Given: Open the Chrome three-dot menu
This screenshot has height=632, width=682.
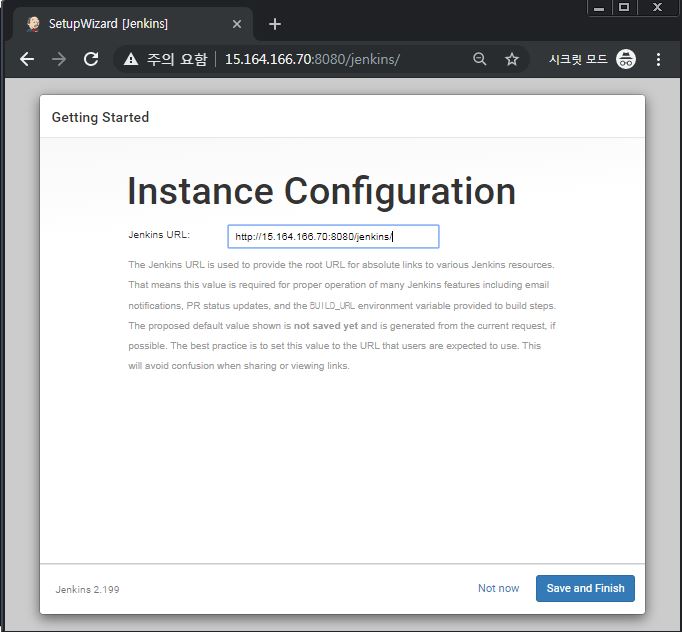Looking at the screenshot, I should pos(659,59).
